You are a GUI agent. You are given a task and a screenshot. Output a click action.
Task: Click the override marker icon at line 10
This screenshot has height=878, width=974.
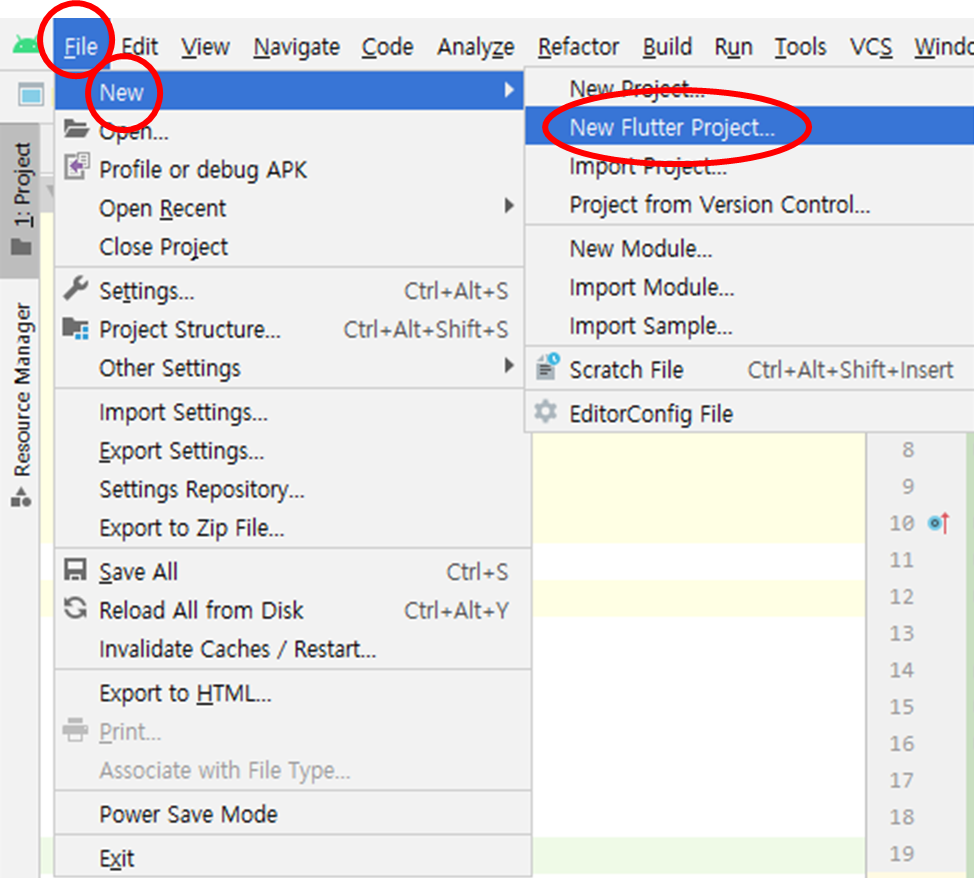(x=939, y=523)
